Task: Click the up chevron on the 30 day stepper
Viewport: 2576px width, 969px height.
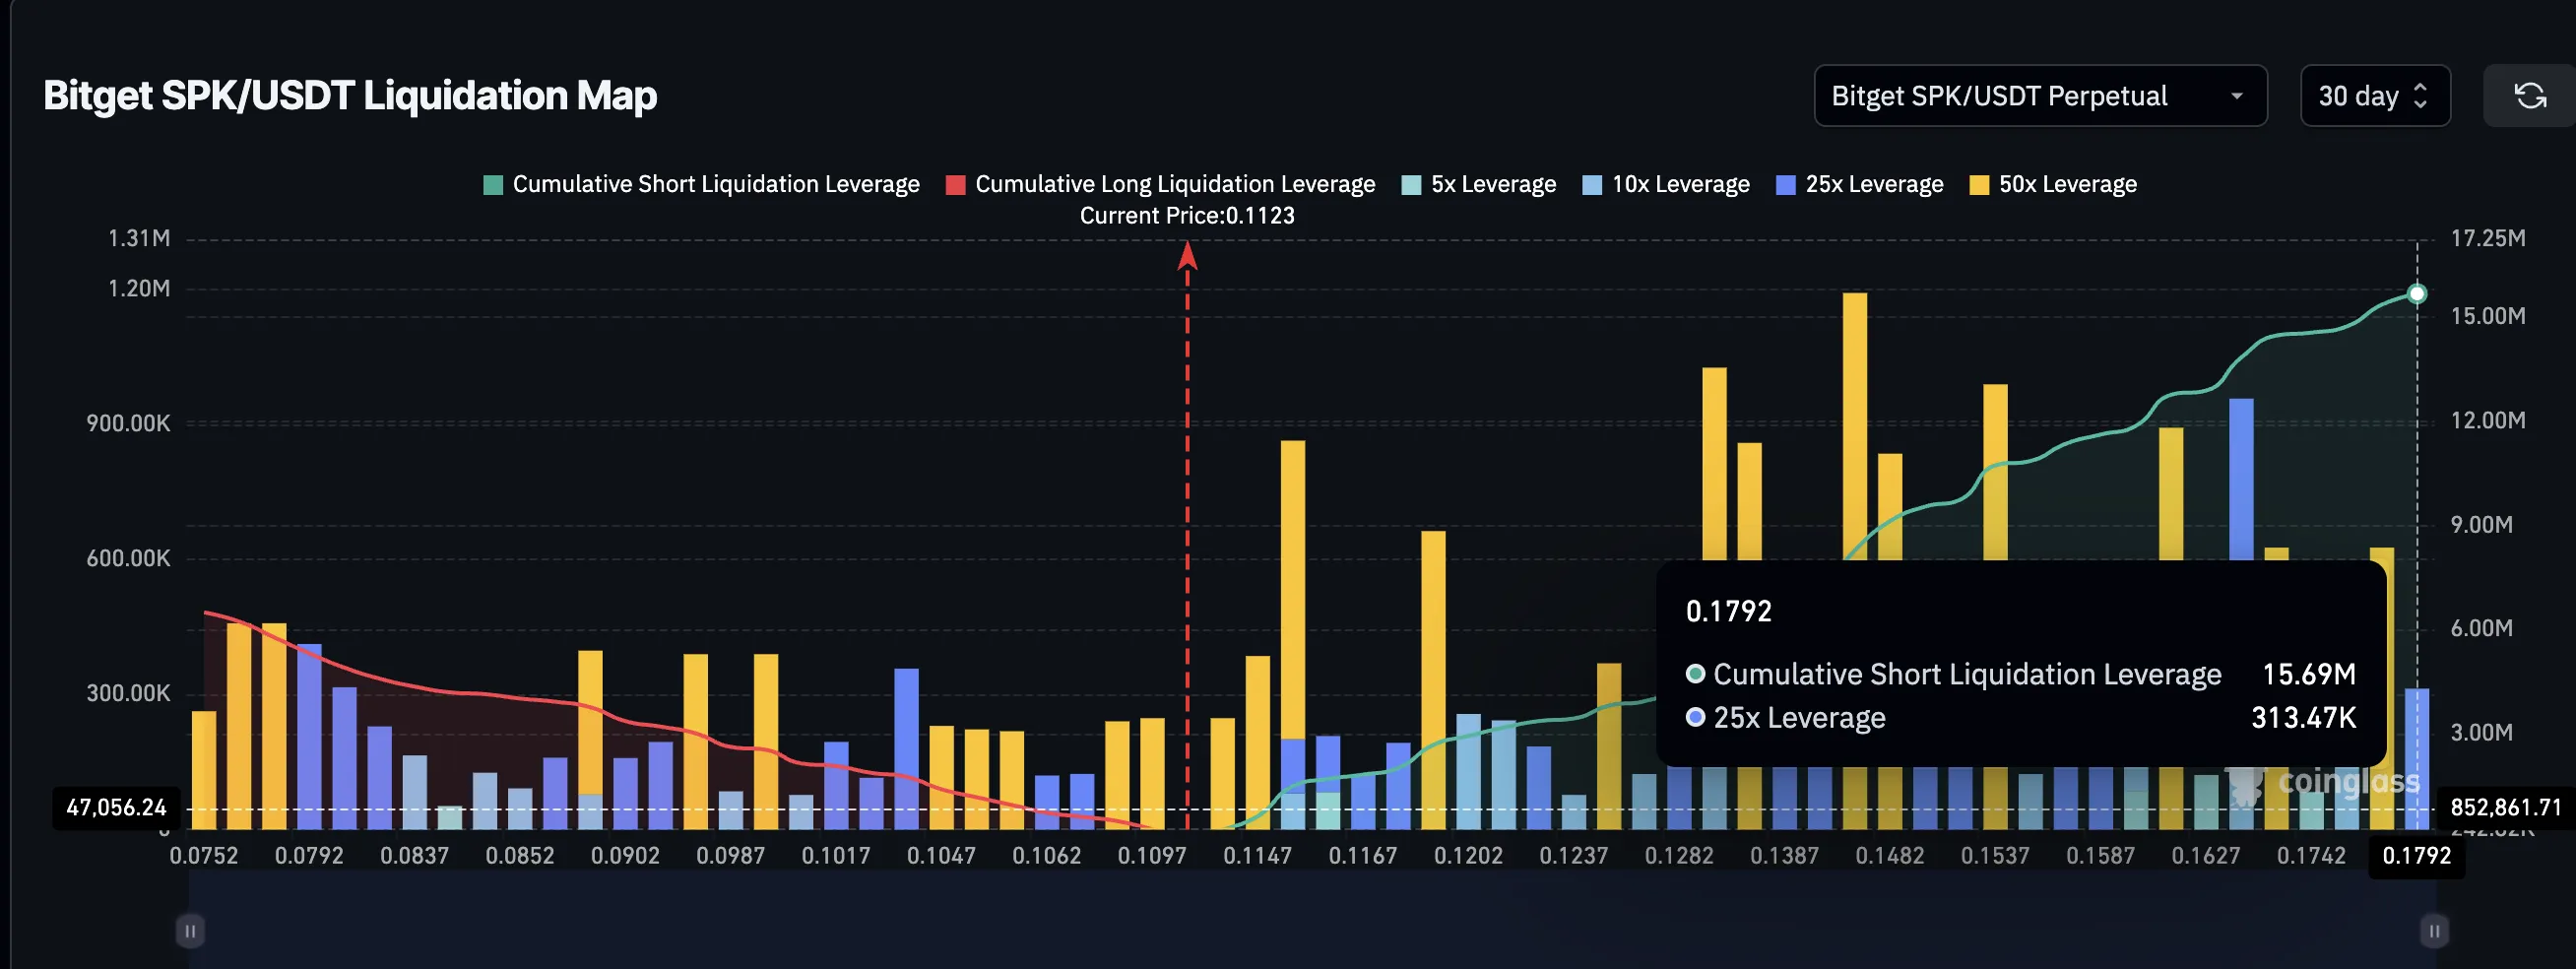Action: pos(2421,87)
